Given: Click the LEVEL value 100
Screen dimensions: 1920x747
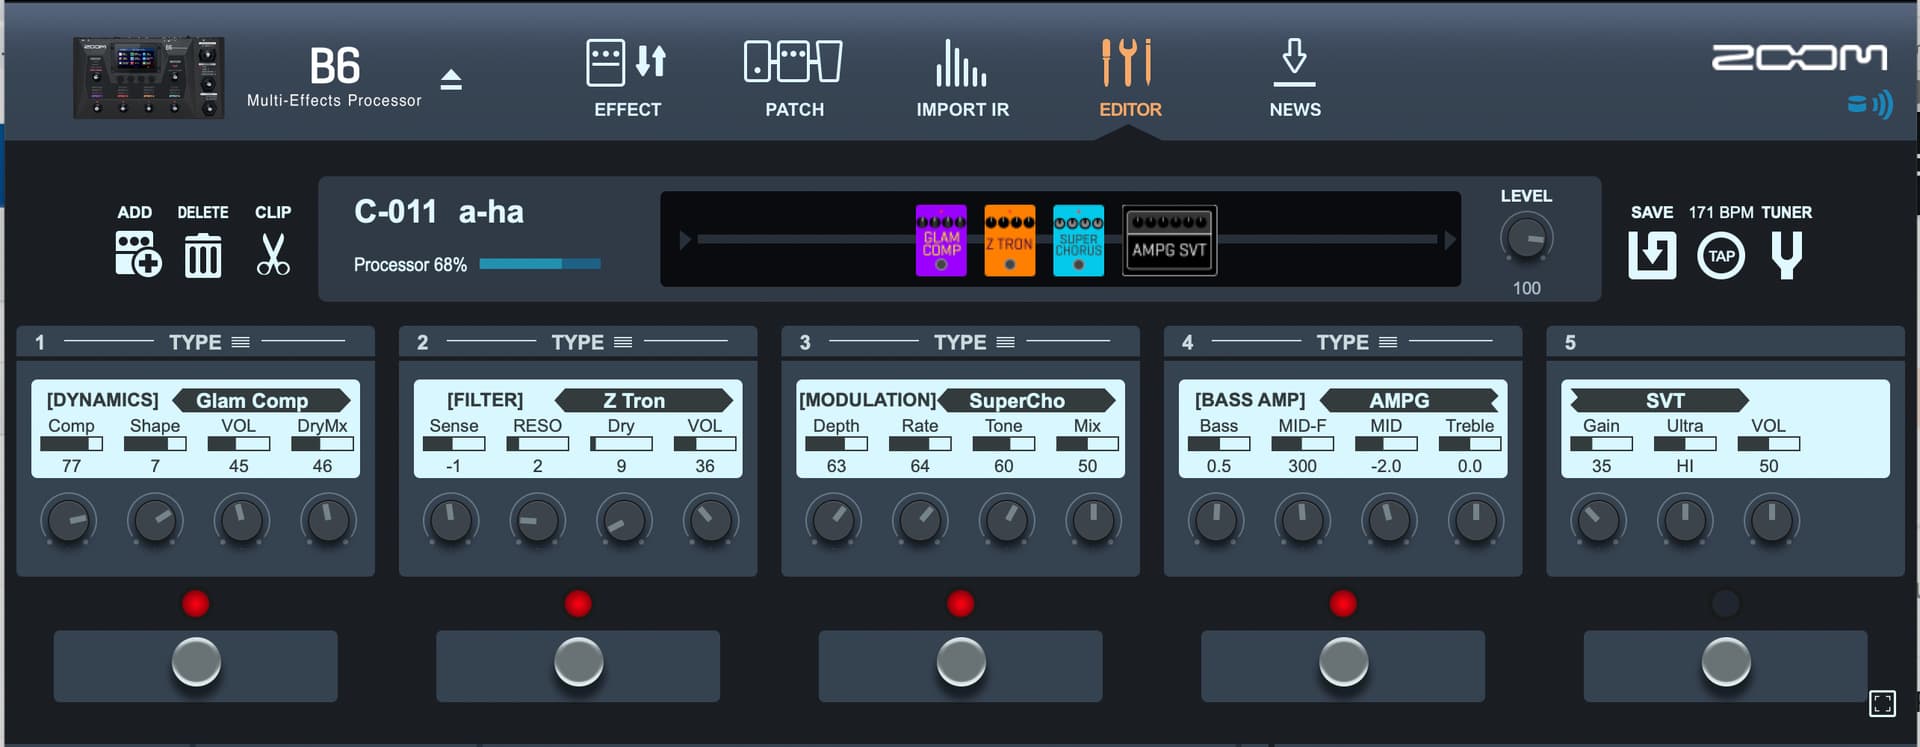Looking at the screenshot, I should point(1526,288).
